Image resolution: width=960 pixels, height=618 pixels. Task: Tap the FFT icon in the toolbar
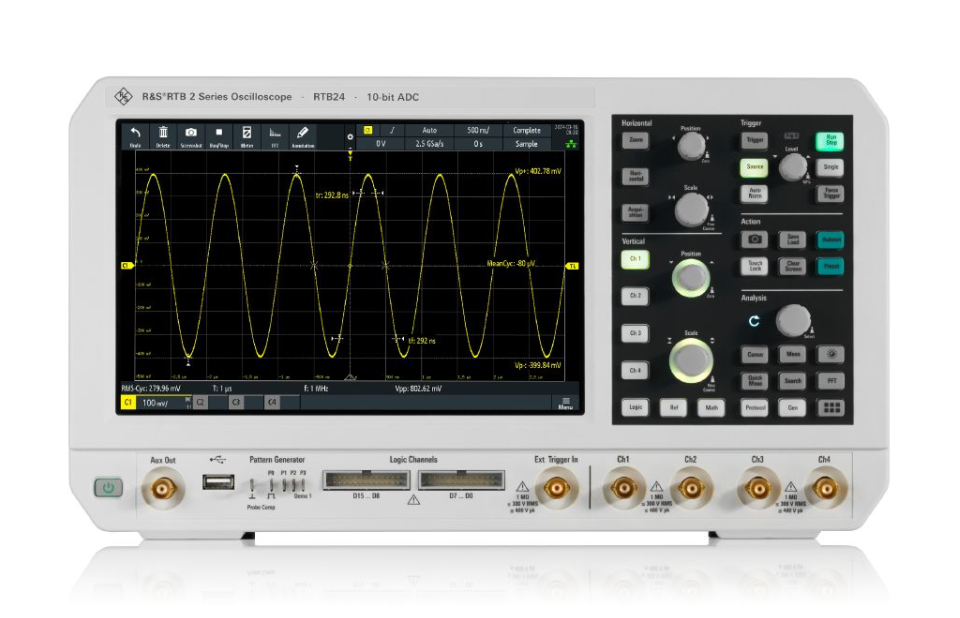pyautogui.click(x=275, y=135)
